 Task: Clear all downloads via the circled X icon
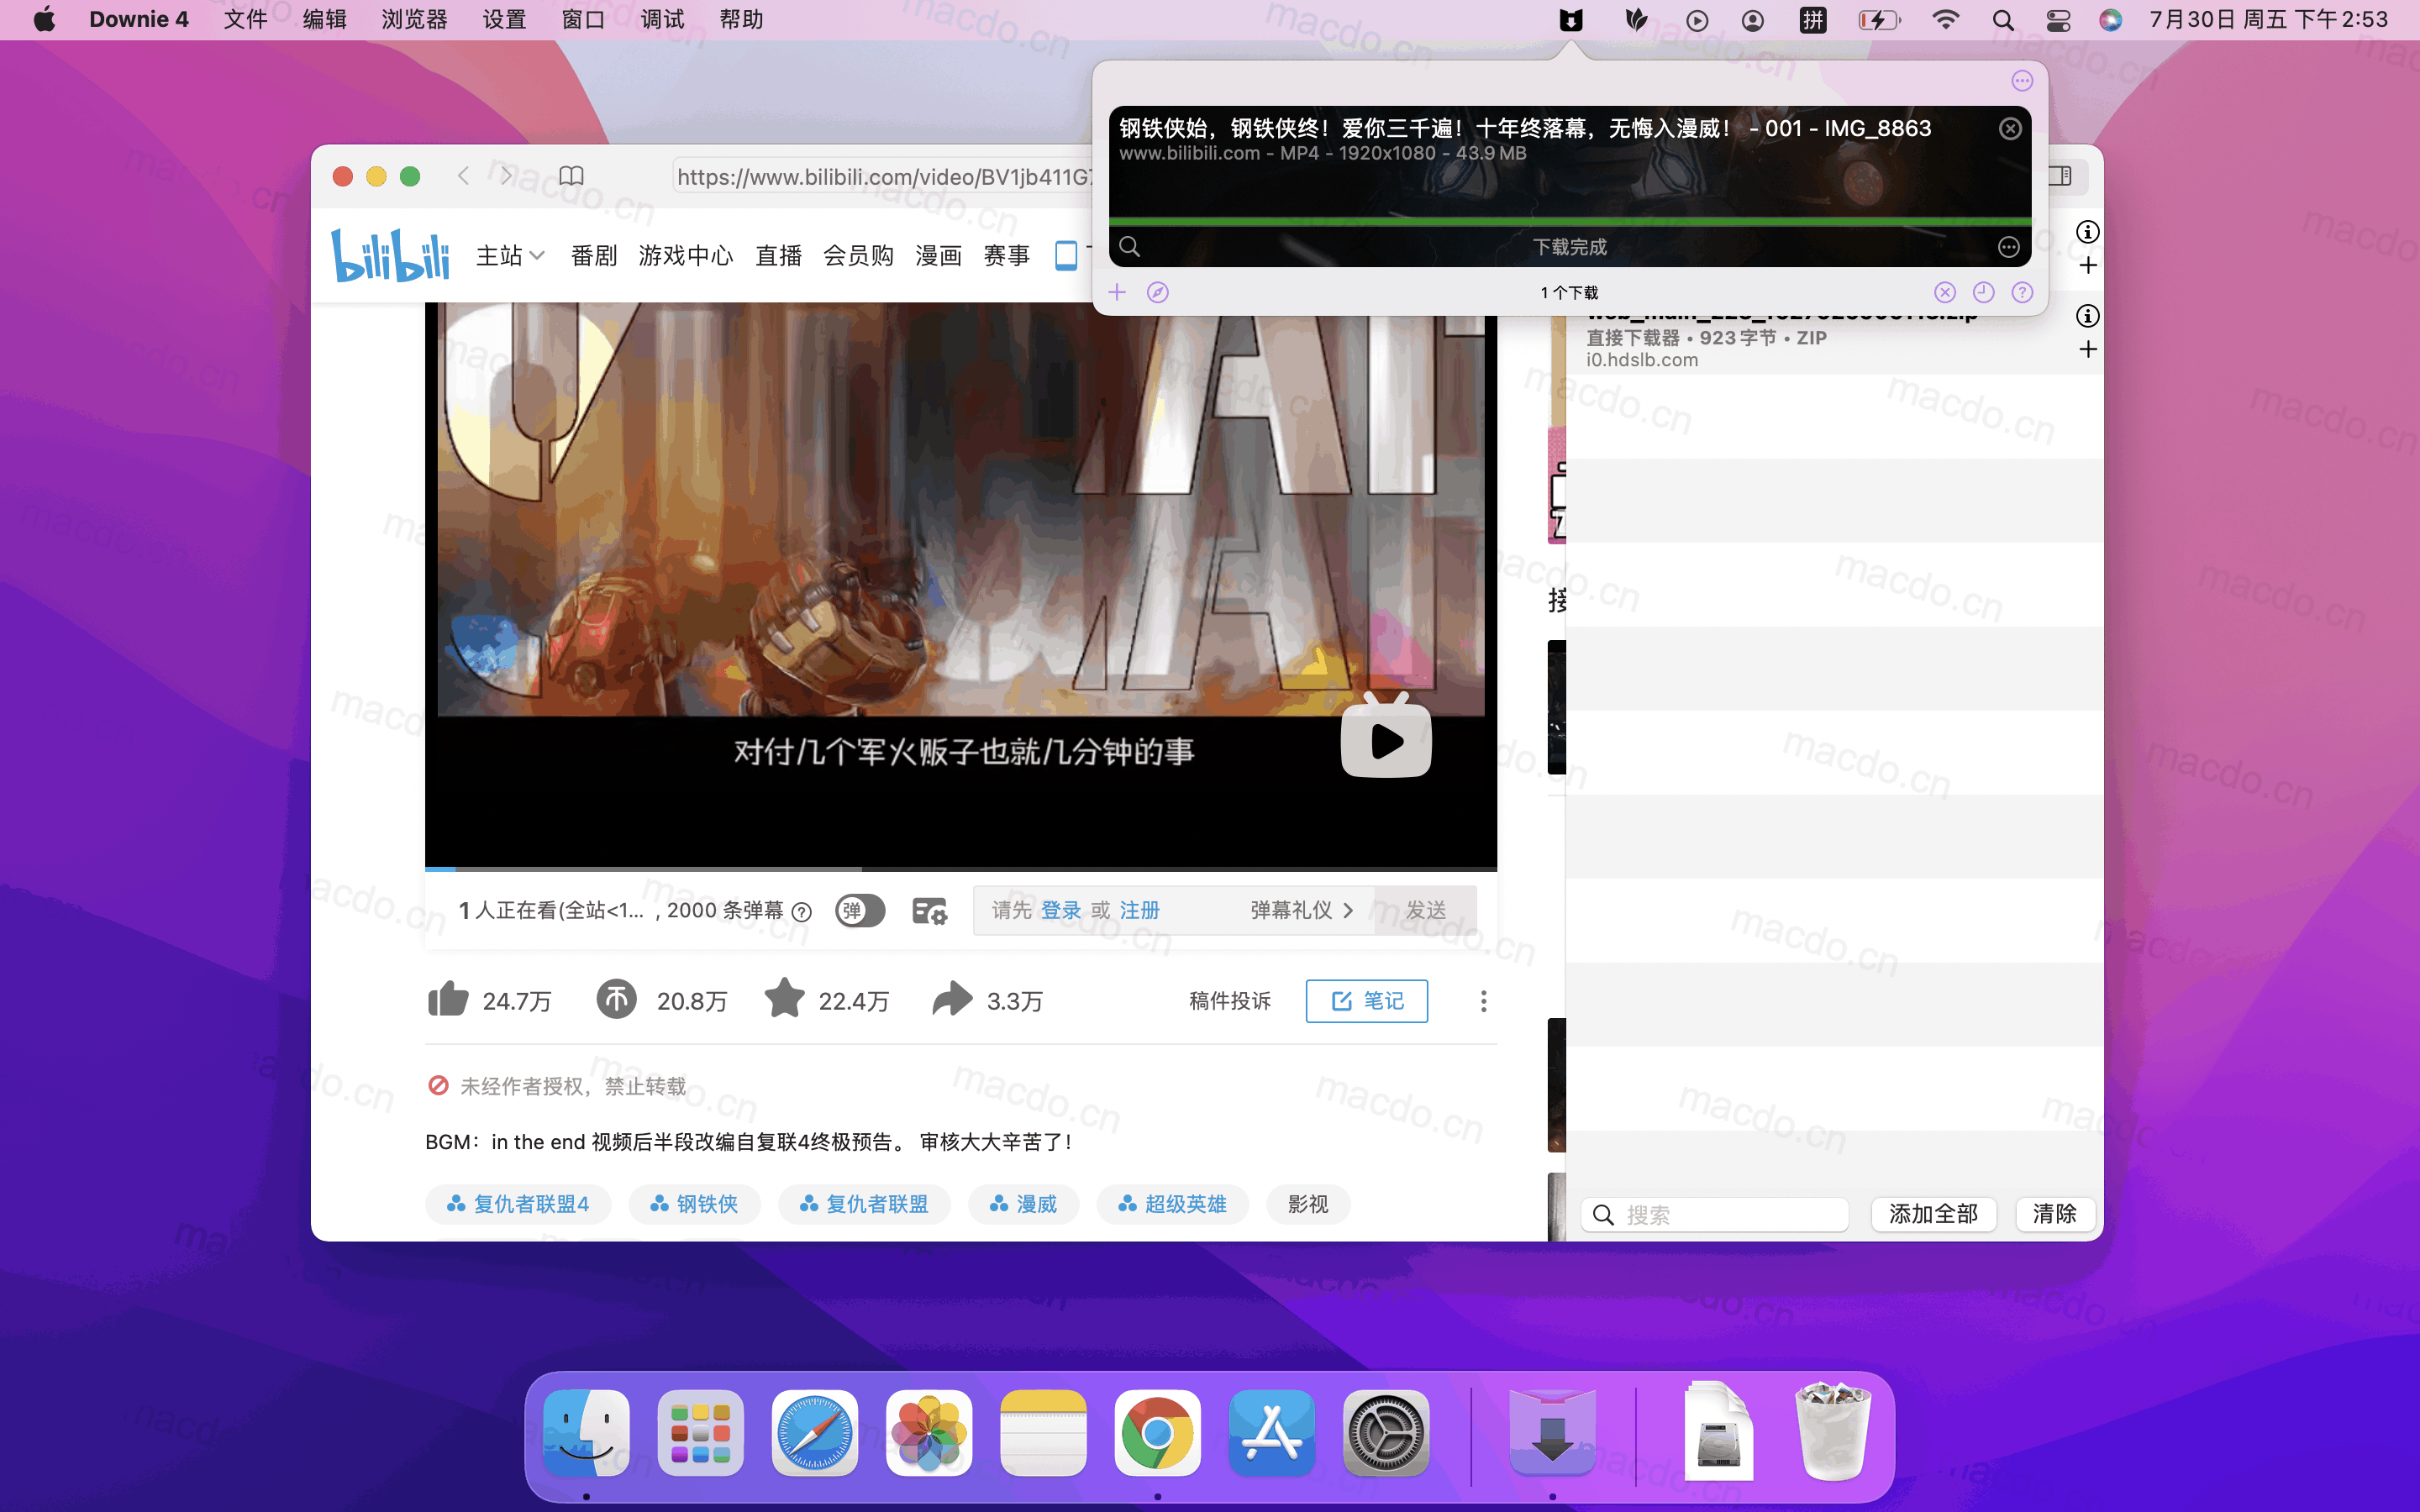point(1944,292)
